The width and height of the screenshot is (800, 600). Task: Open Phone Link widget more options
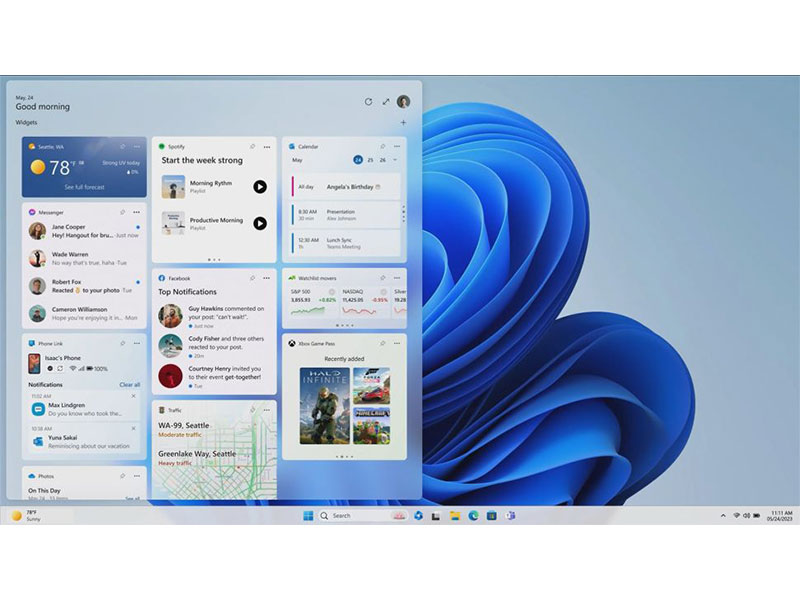[137, 343]
